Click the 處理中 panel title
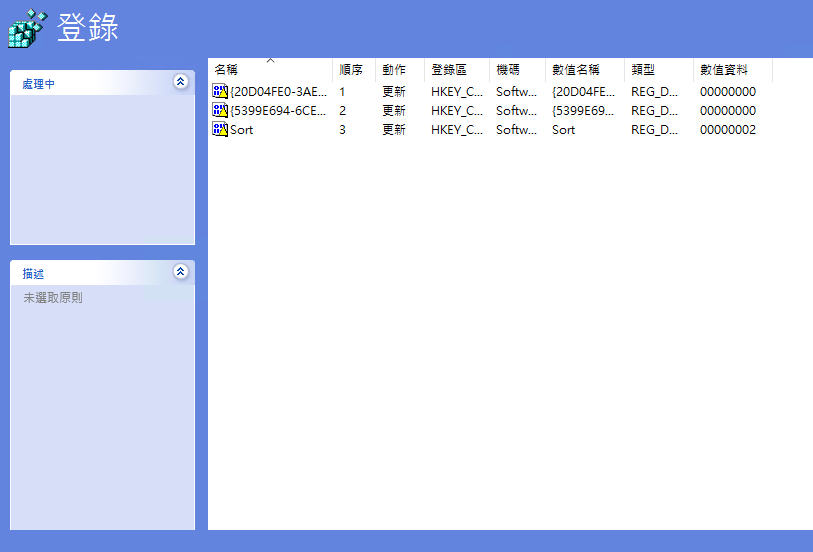The height and width of the screenshot is (552, 813). point(39,84)
